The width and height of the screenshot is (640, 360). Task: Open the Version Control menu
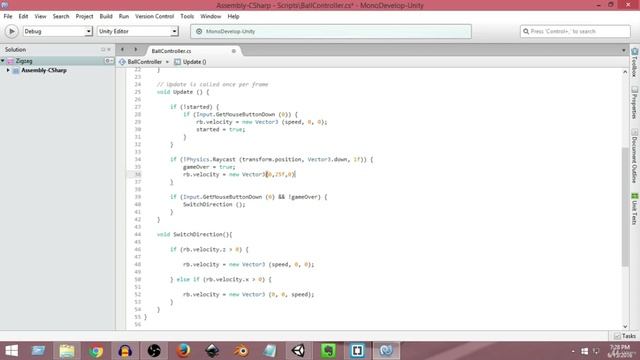click(154, 16)
